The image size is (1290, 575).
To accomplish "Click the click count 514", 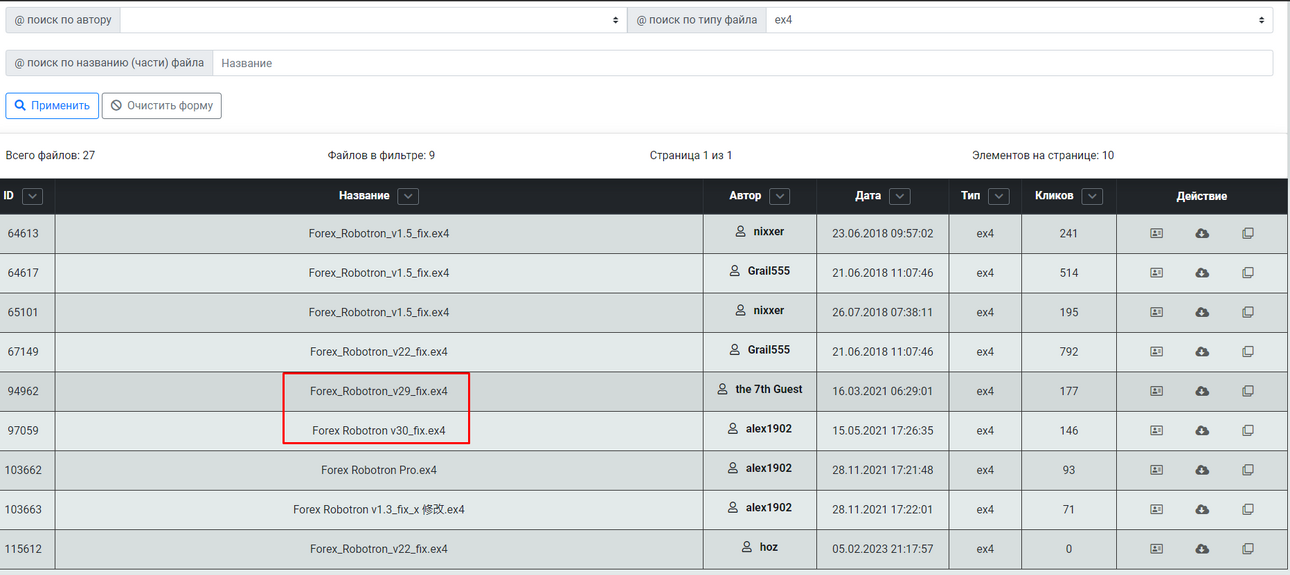I will point(1069,273).
